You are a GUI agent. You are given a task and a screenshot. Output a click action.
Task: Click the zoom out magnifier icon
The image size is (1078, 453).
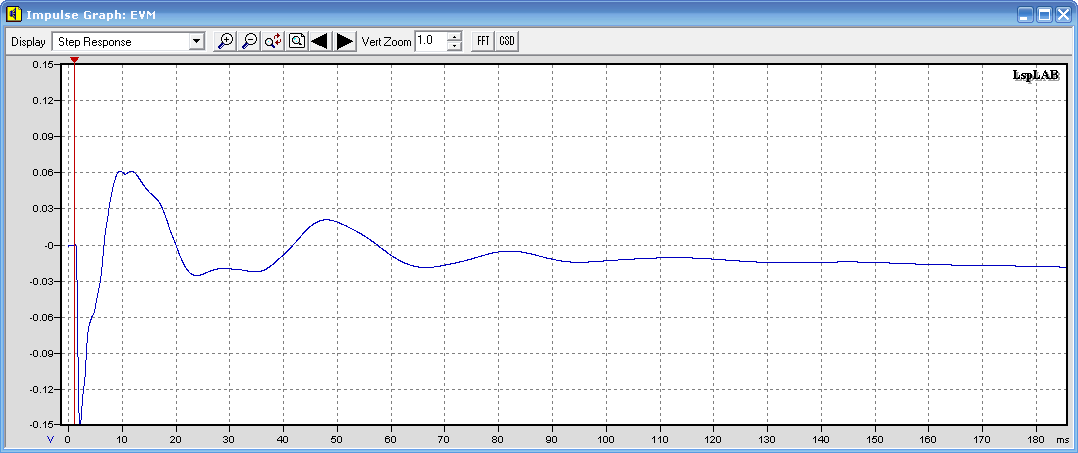[249, 41]
